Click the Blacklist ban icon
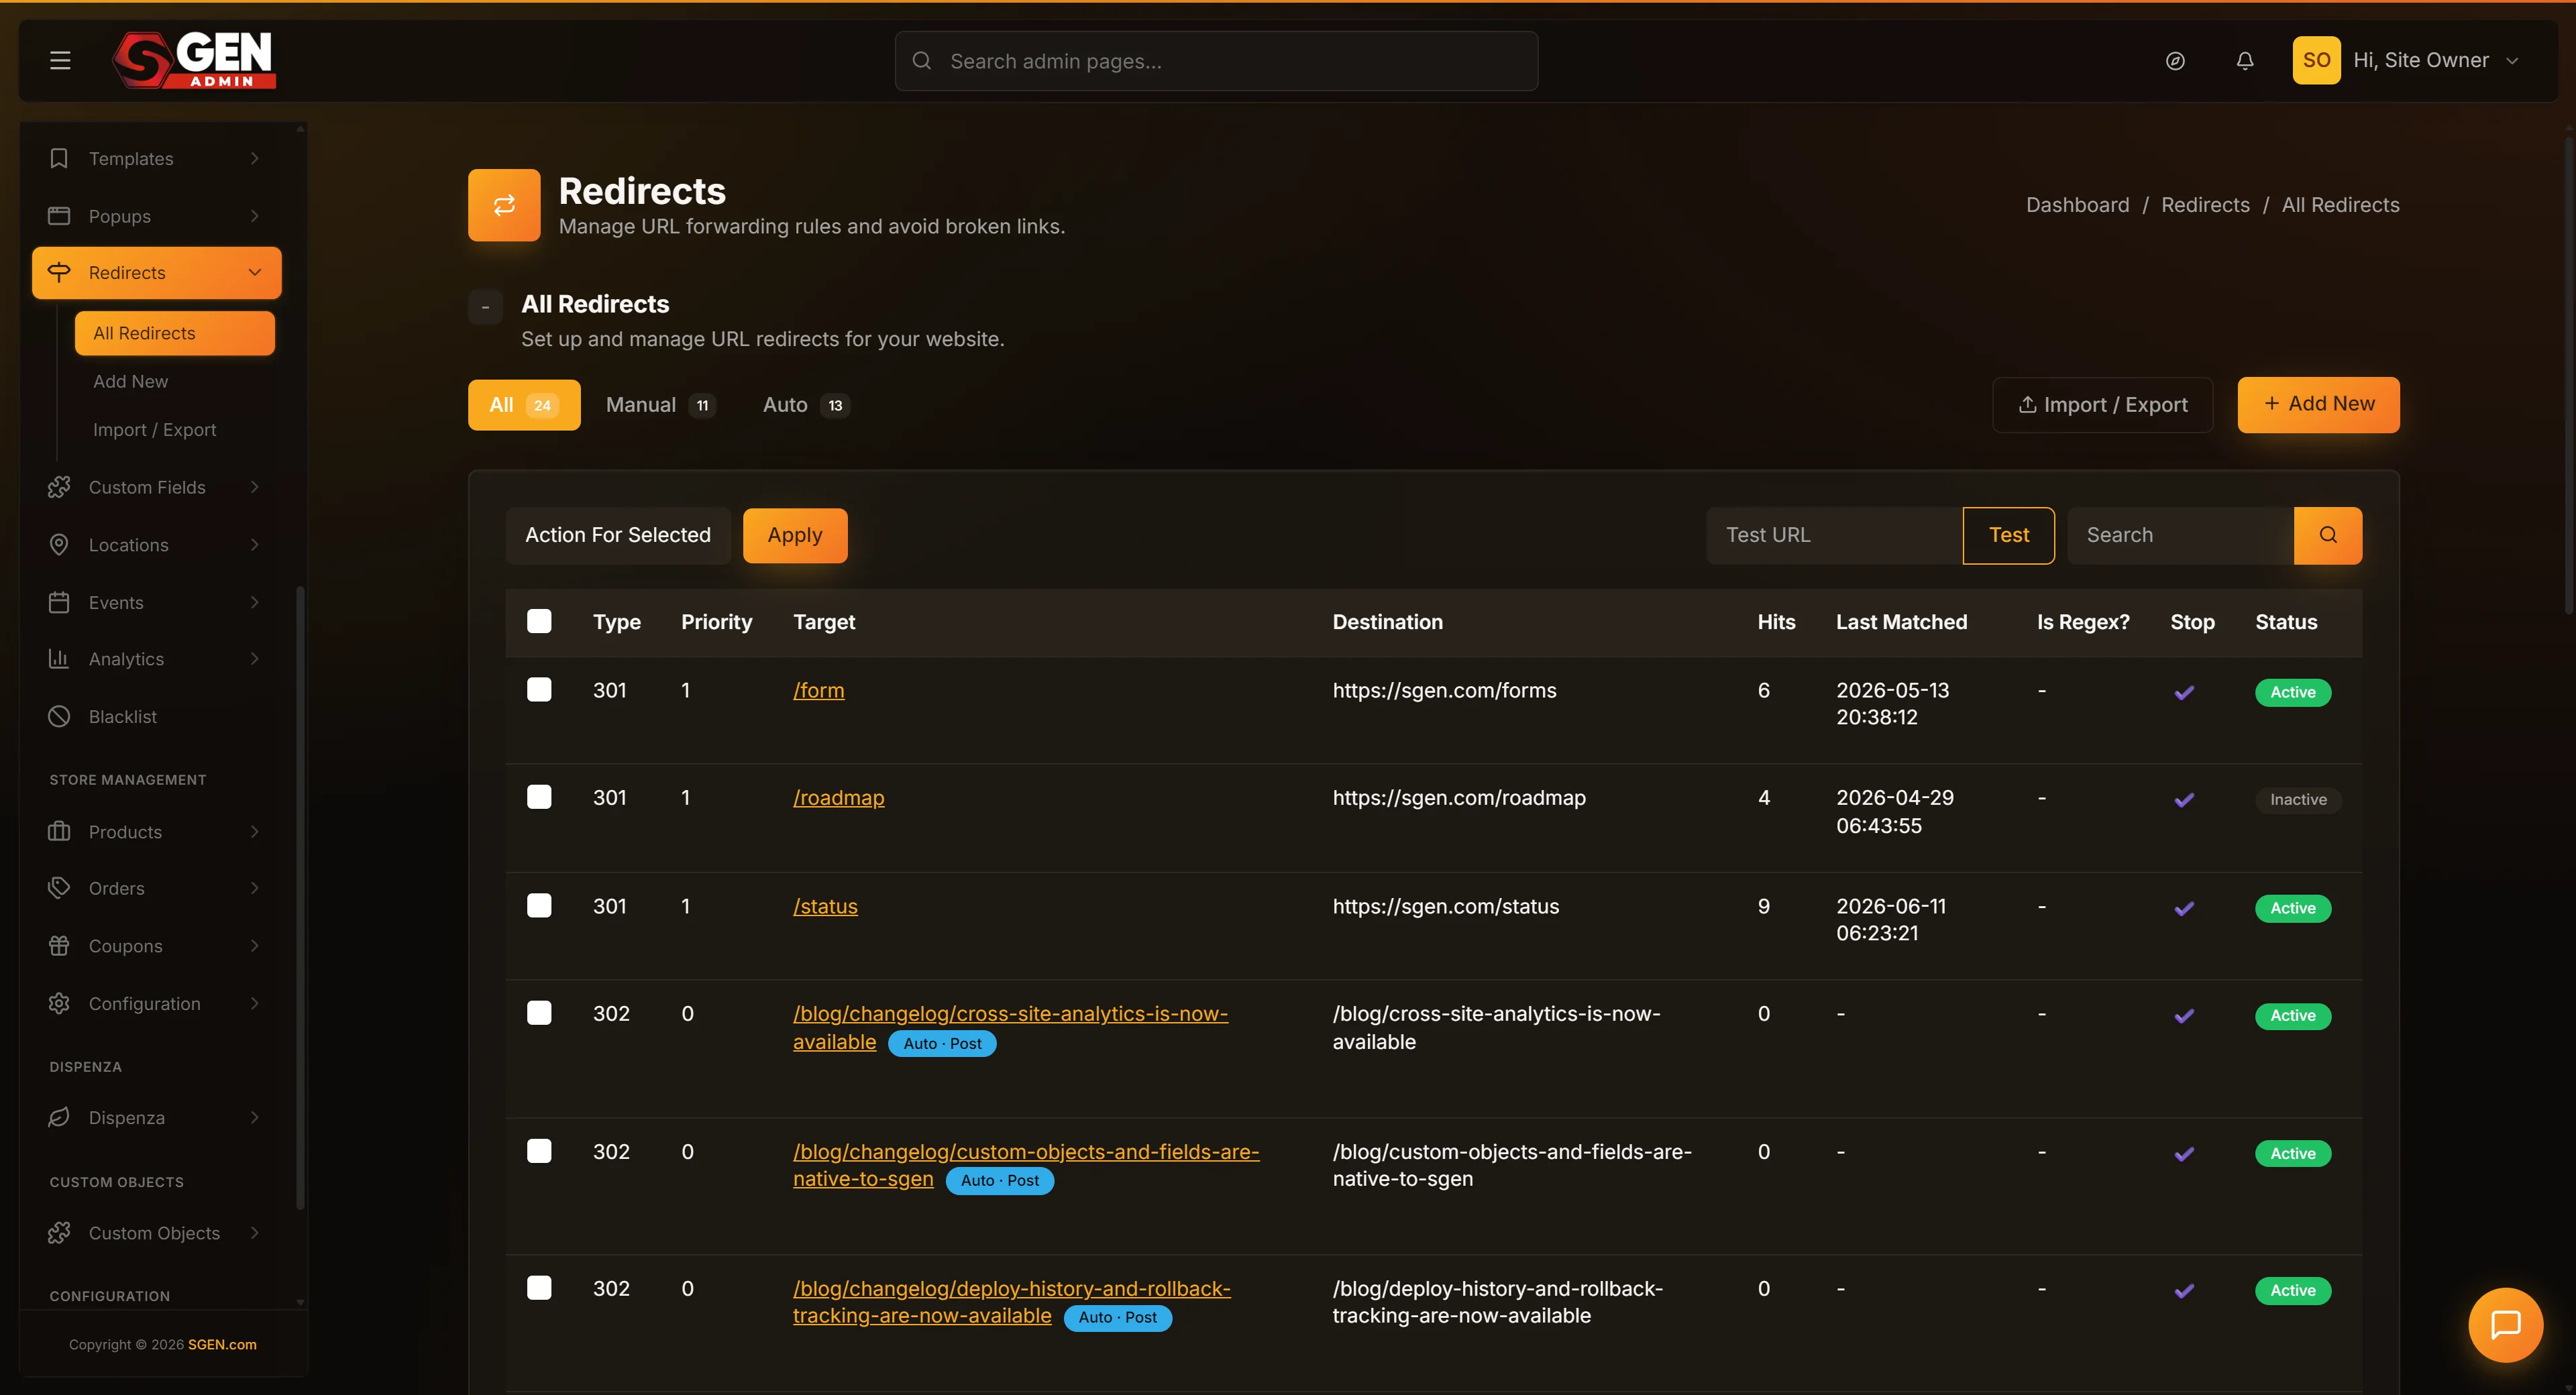 [59, 716]
